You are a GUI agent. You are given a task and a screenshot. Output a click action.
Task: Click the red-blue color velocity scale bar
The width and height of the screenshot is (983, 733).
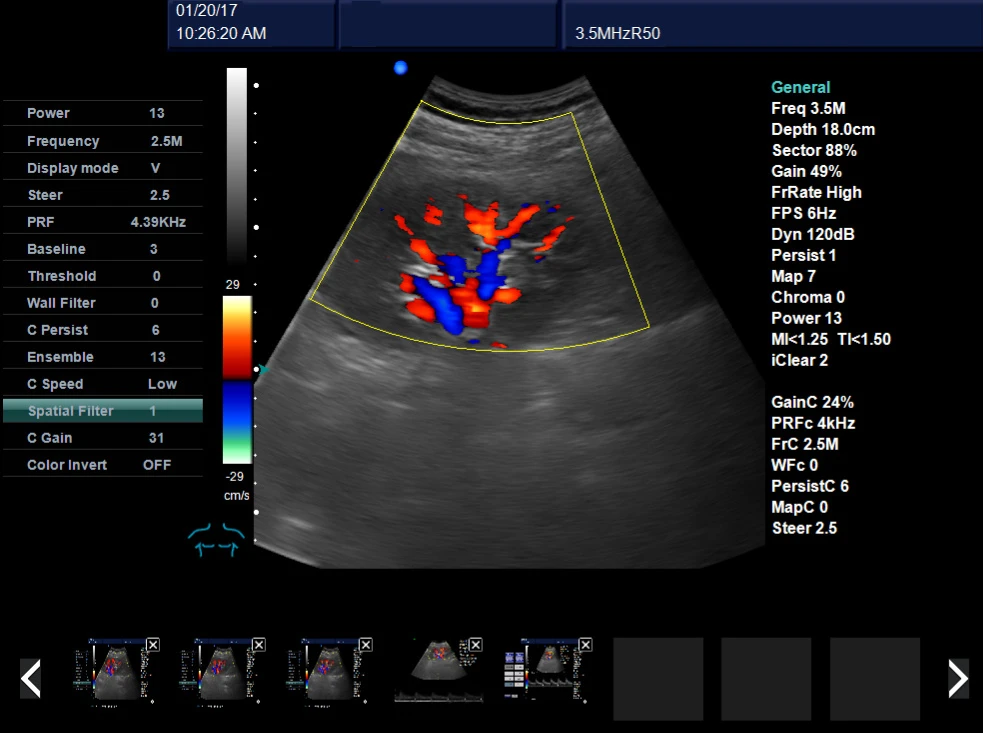pos(237,380)
